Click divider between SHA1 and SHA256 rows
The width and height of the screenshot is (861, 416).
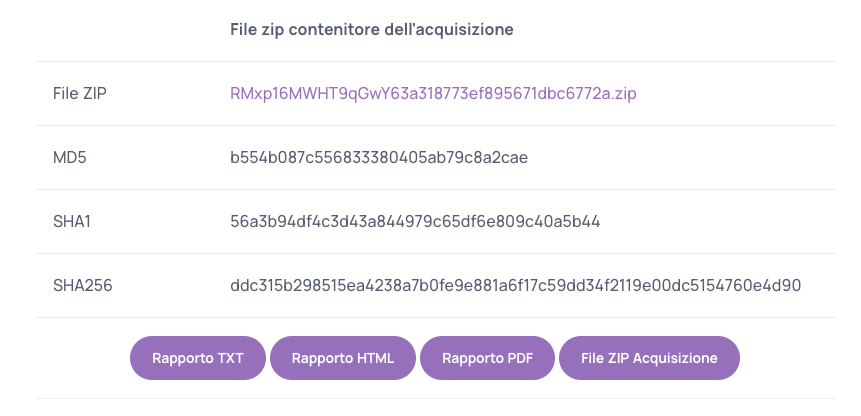tap(435, 253)
